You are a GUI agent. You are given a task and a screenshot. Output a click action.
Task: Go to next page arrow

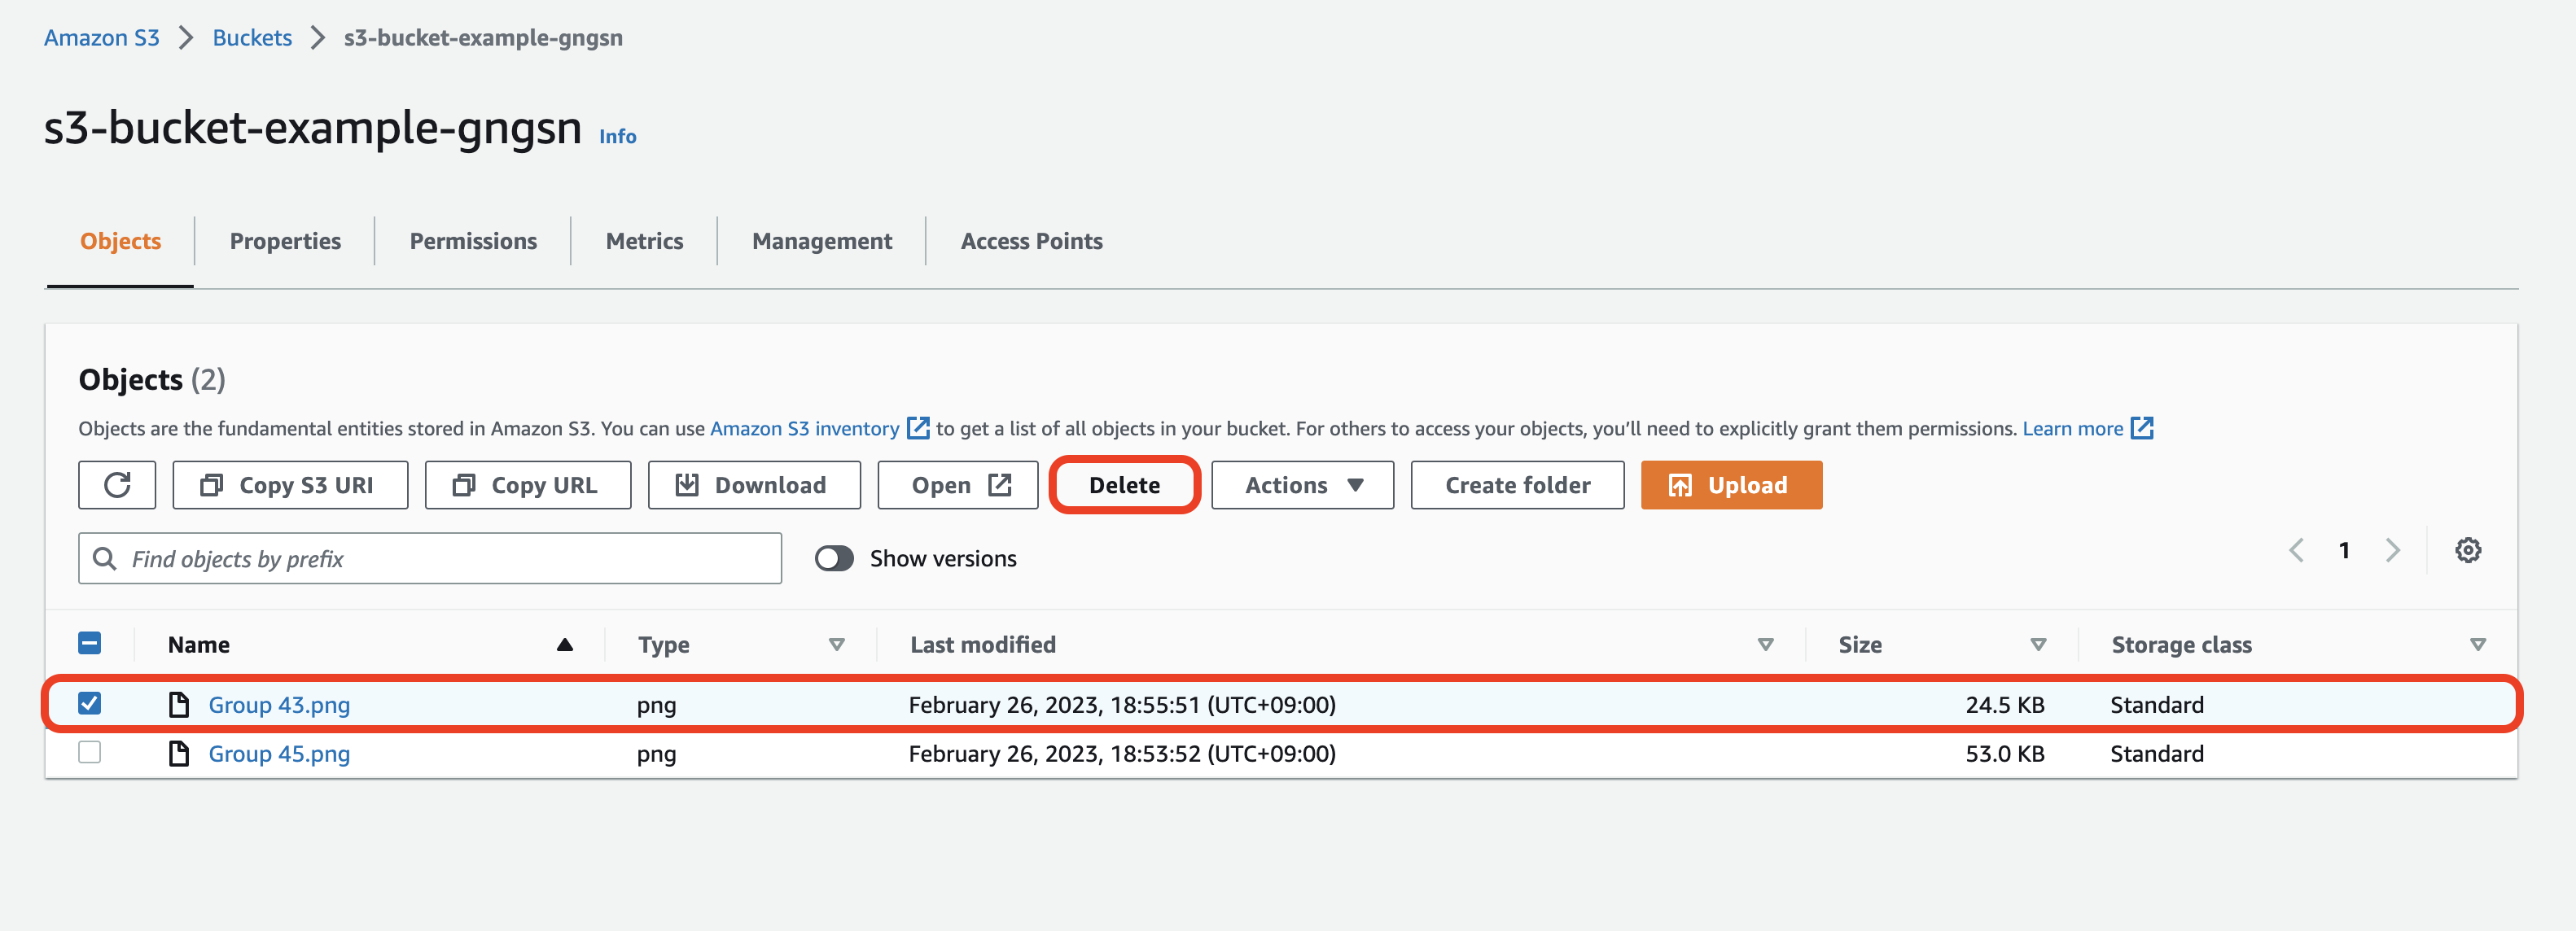click(2392, 550)
